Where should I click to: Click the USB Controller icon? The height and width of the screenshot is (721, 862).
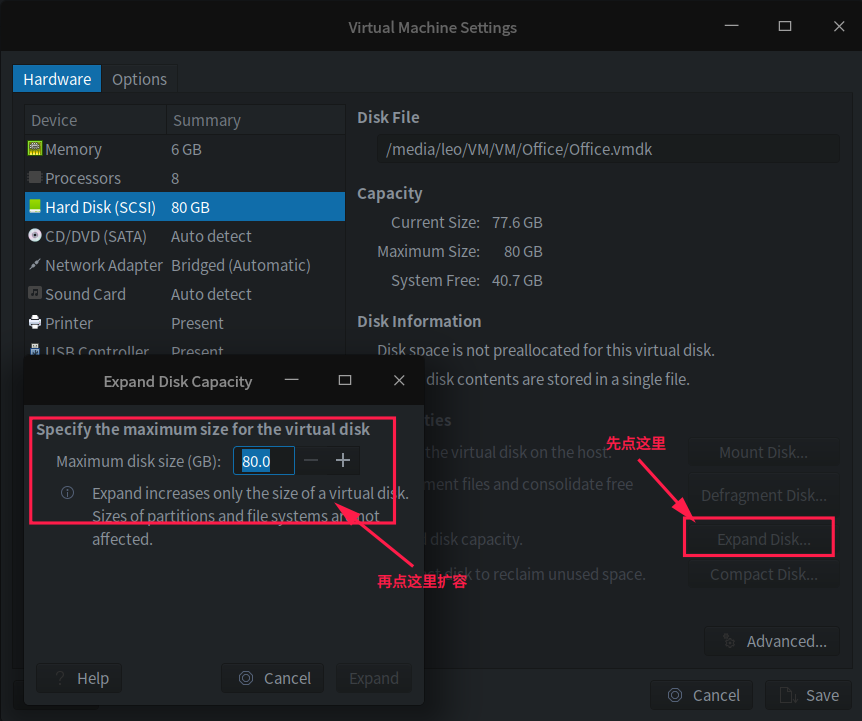click(35, 350)
